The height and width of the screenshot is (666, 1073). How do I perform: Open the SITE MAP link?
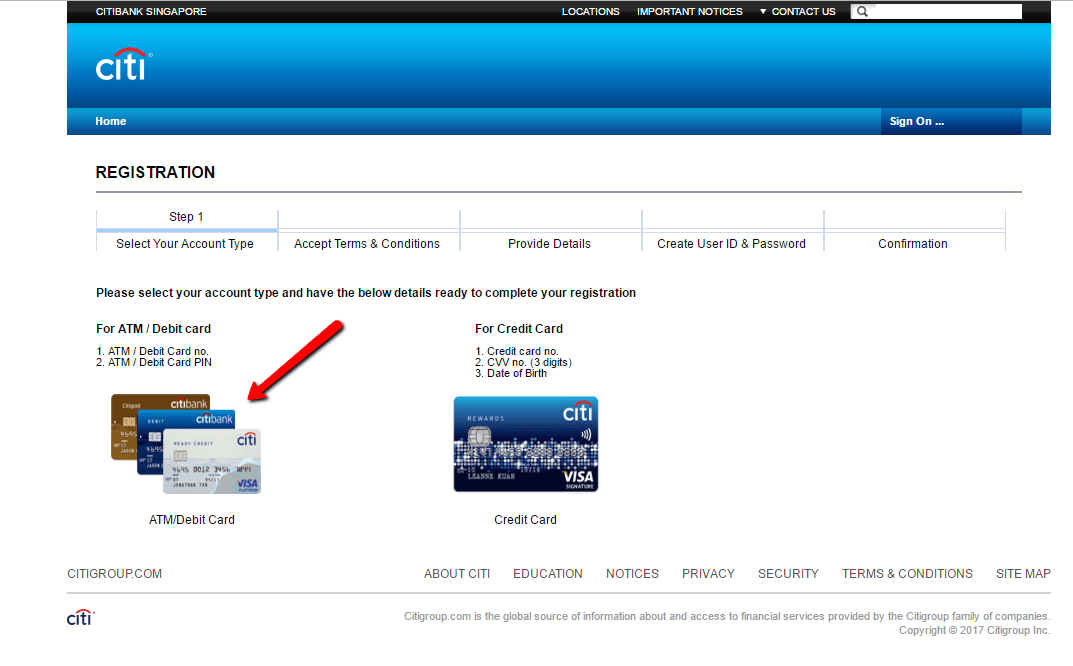point(1022,573)
